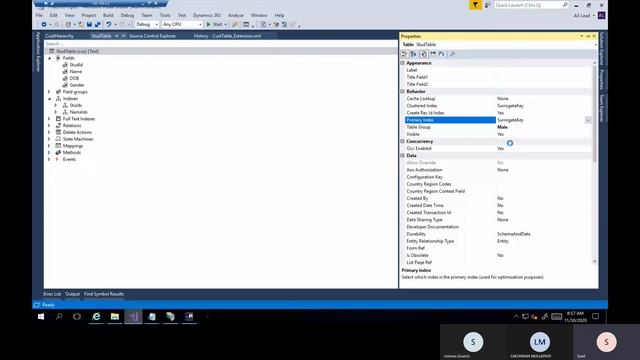Click the Save icon in the toolbar
The height and width of the screenshot is (360, 640).
[89, 24]
